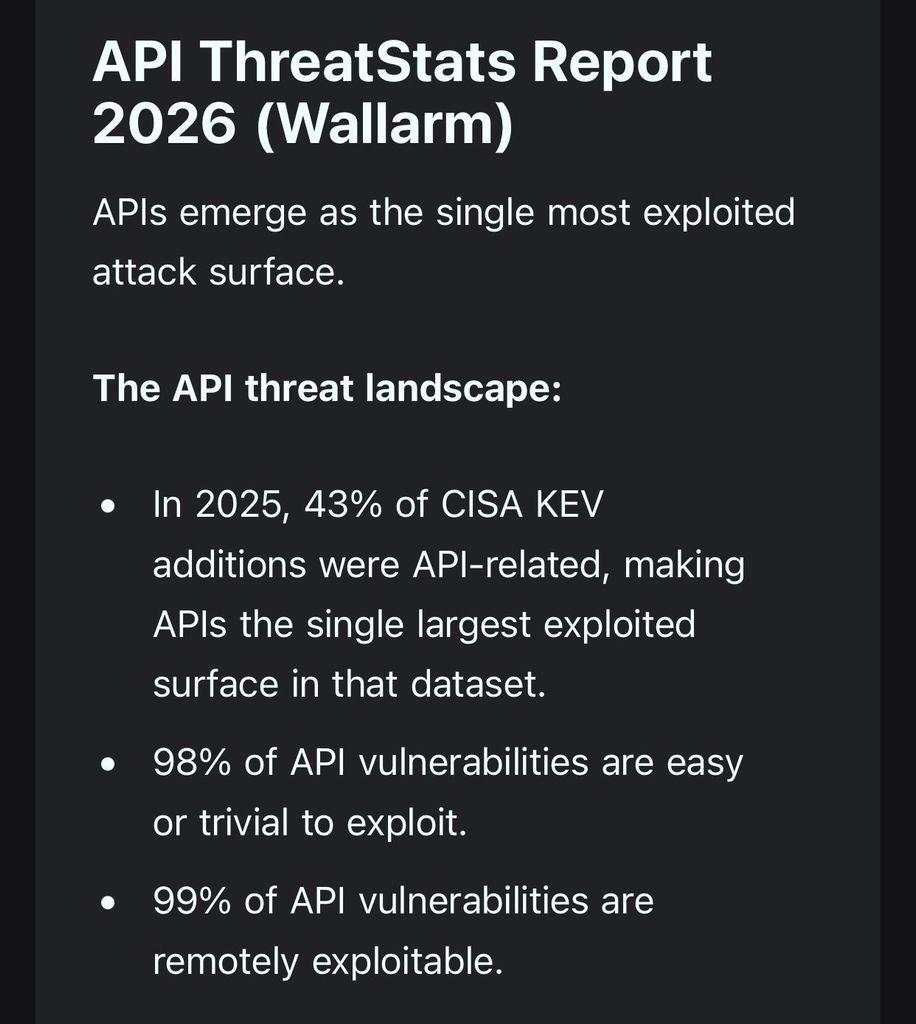
Task: Click "The API threat landscape:" subheading
Action: (x=327, y=388)
